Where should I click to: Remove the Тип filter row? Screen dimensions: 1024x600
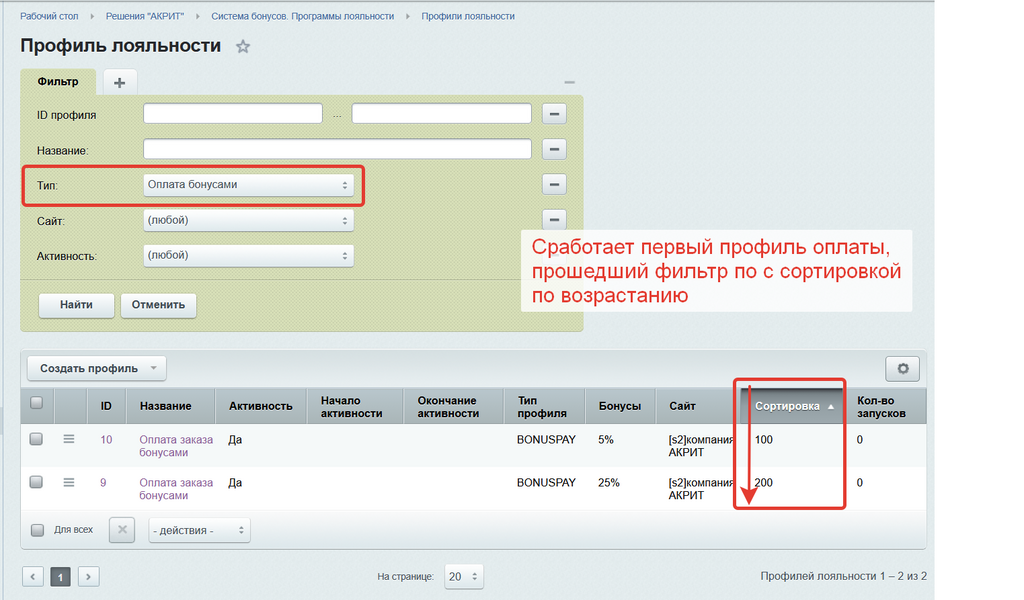point(554,185)
